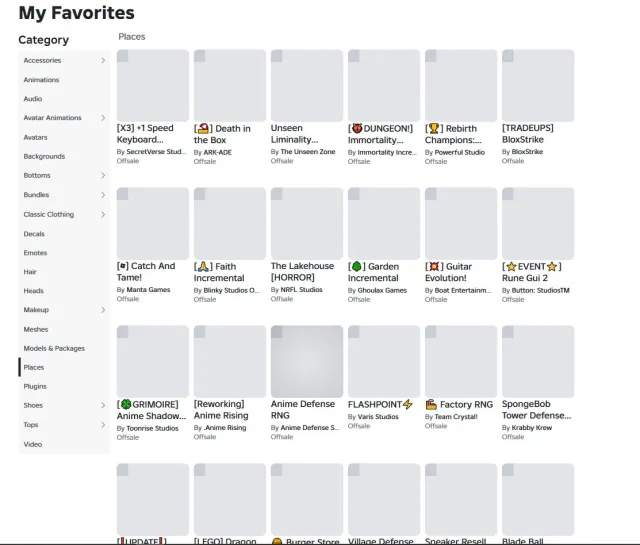Open the Unseen Liminality thumbnail image
The width and height of the screenshot is (640, 545).
pyautogui.click(x=307, y=85)
